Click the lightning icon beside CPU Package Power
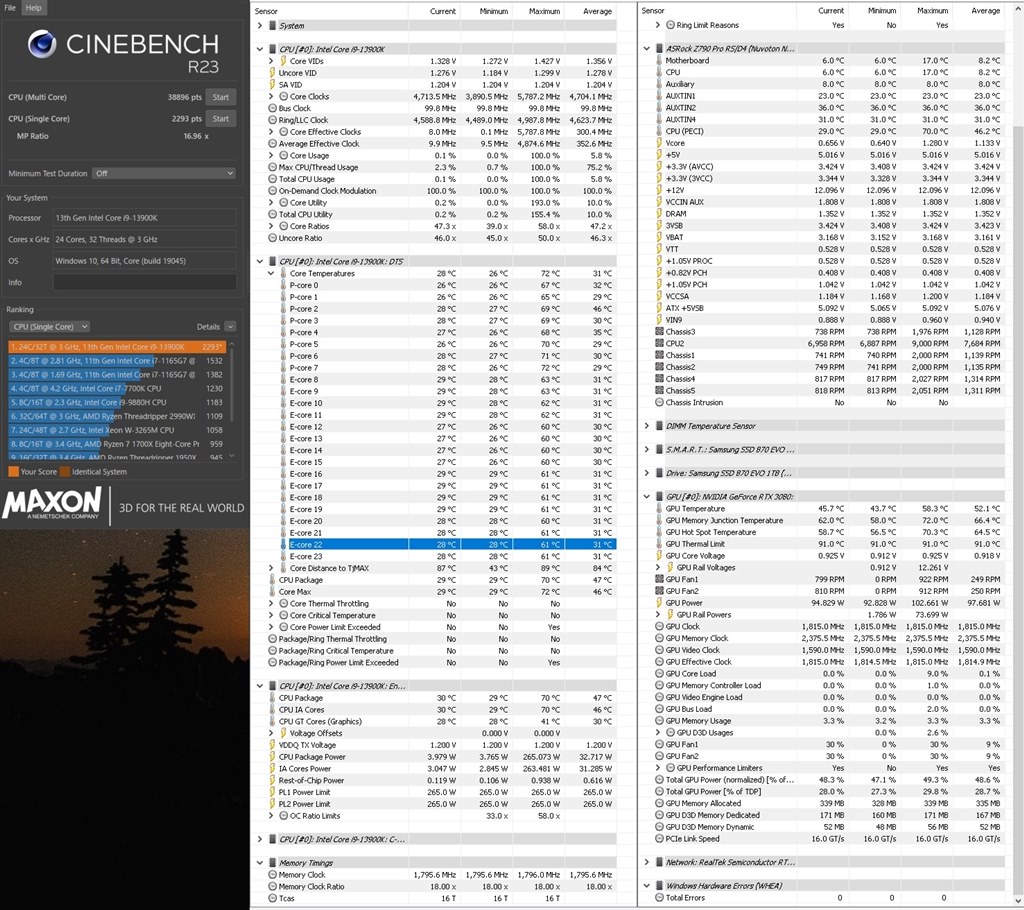The image size is (1024, 910). pyautogui.click(x=272, y=757)
